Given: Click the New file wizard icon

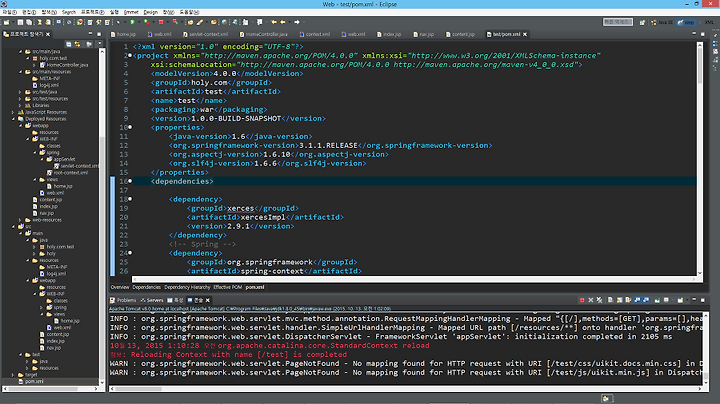Looking at the screenshot, I should pos(6,22).
